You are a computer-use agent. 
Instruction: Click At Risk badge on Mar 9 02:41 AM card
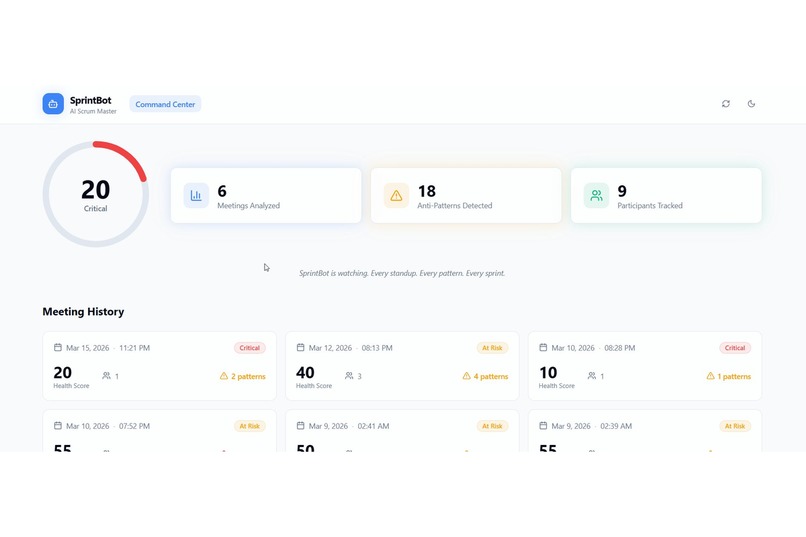click(x=492, y=426)
